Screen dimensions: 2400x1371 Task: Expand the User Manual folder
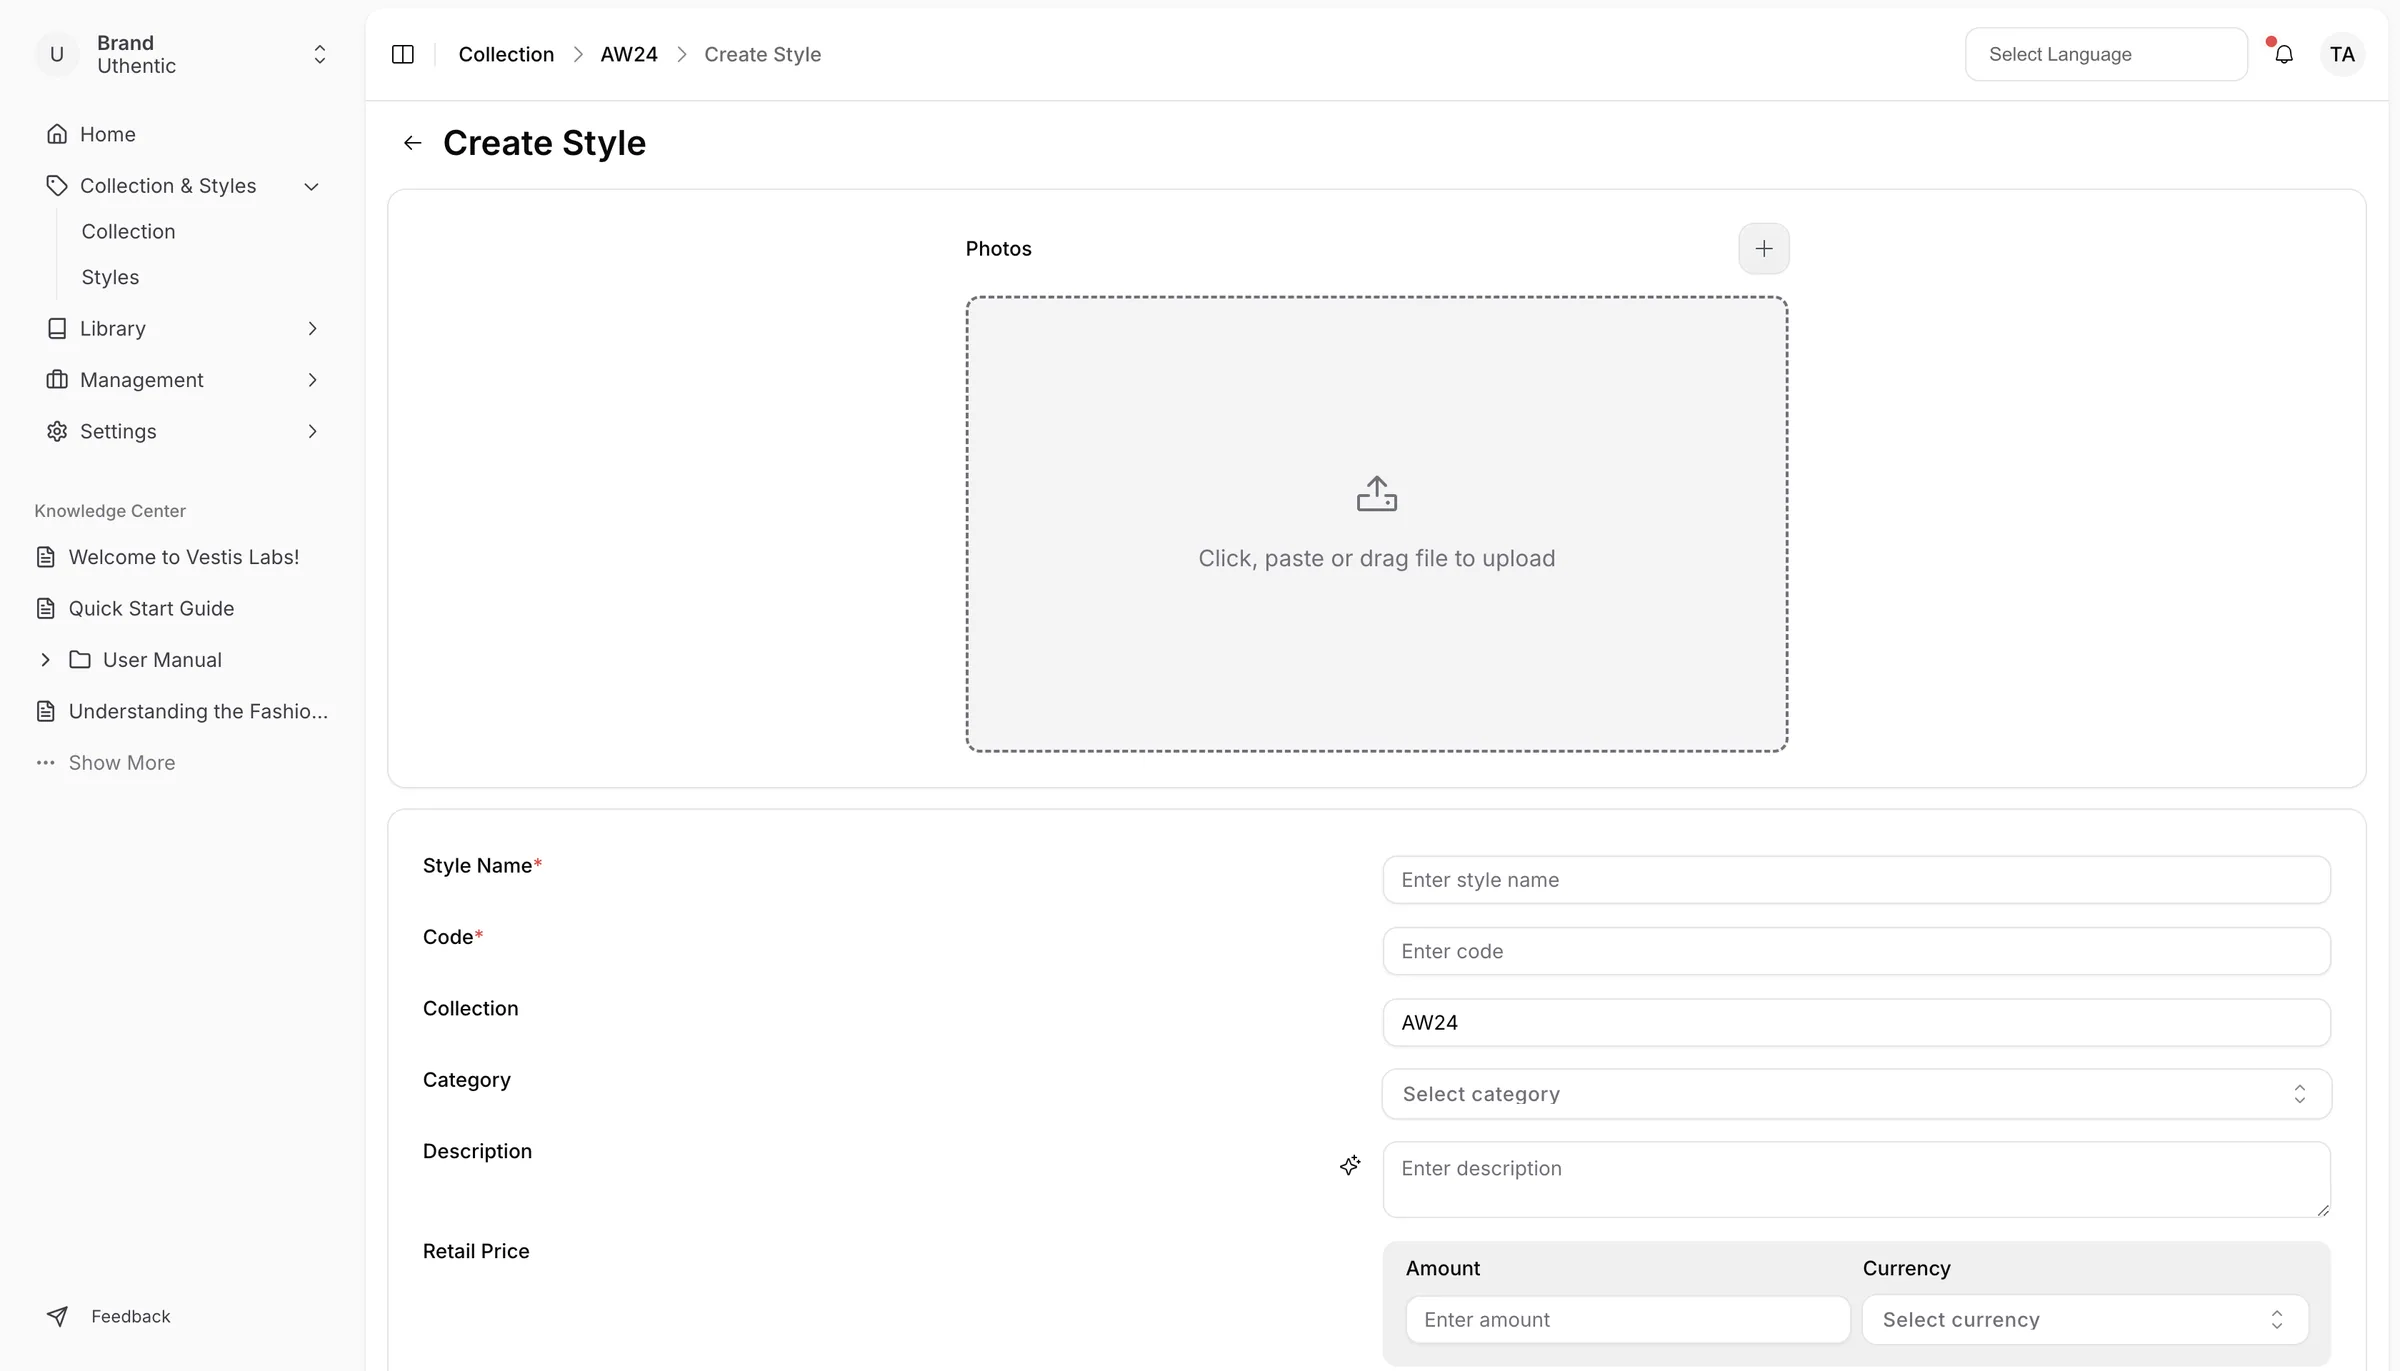coord(45,660)
